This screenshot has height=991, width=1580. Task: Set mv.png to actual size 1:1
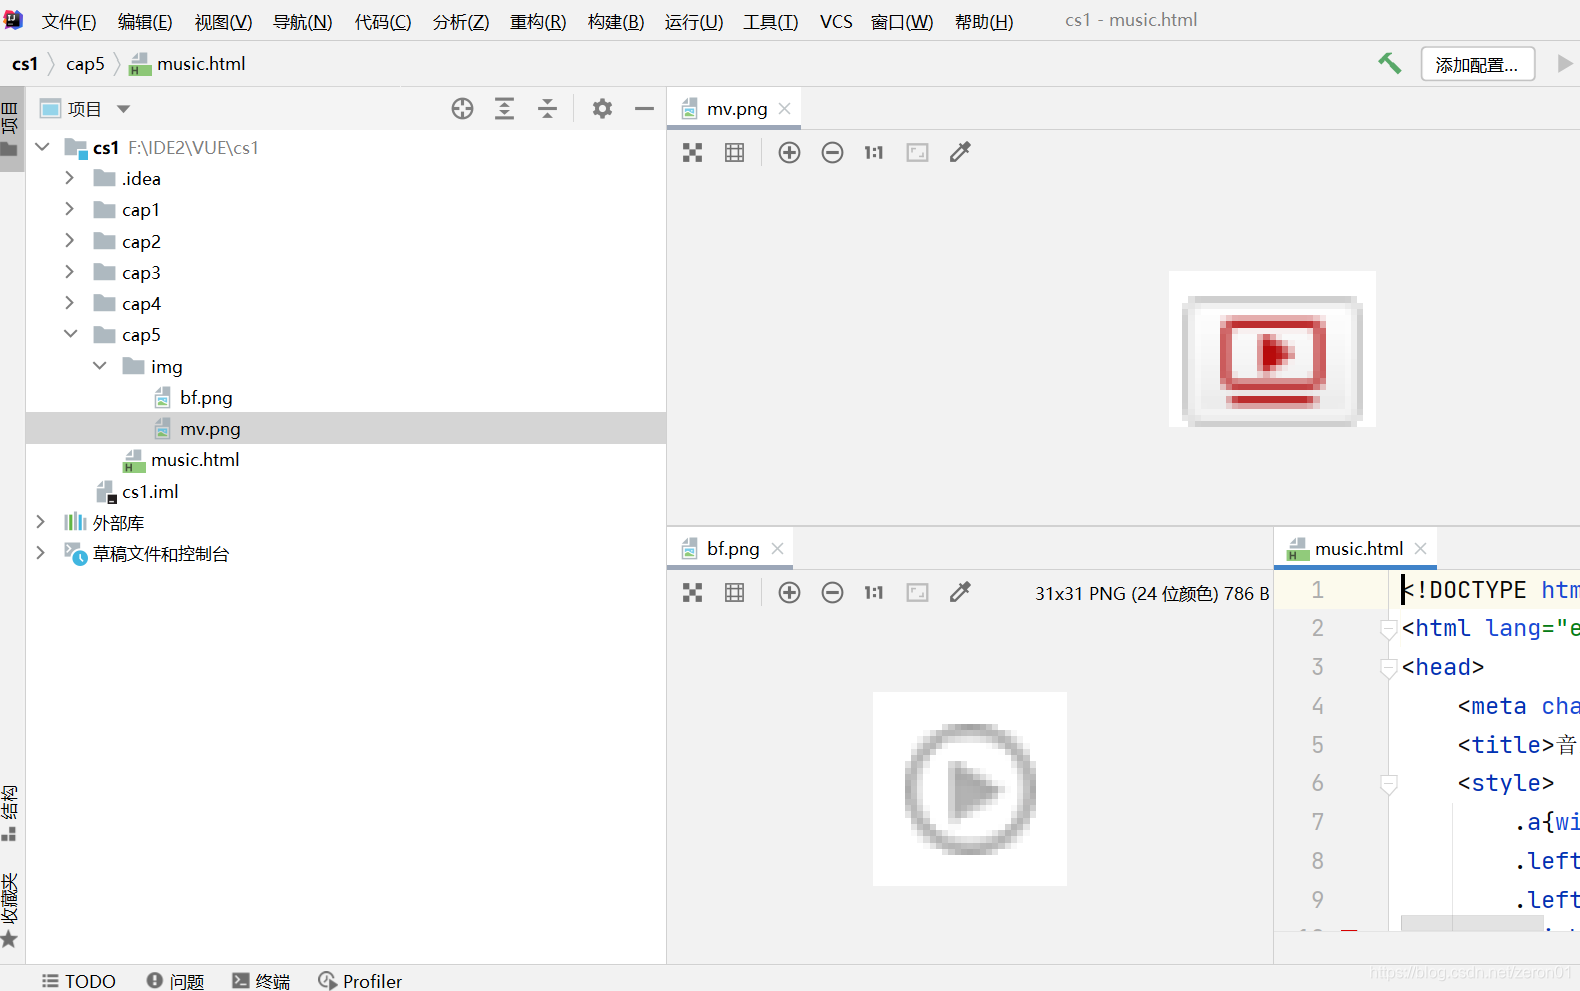(874, 152)
